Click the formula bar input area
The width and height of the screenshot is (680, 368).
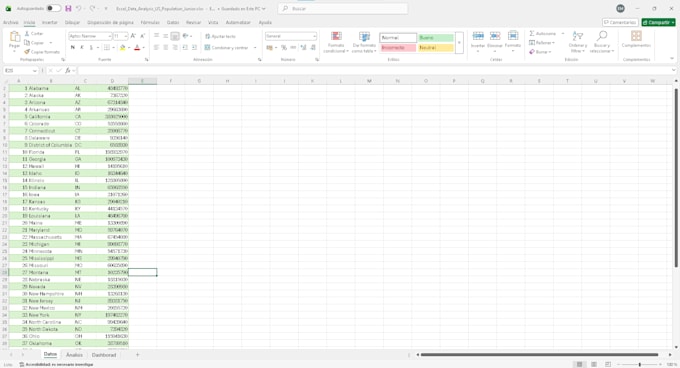(x=375, y=70)
